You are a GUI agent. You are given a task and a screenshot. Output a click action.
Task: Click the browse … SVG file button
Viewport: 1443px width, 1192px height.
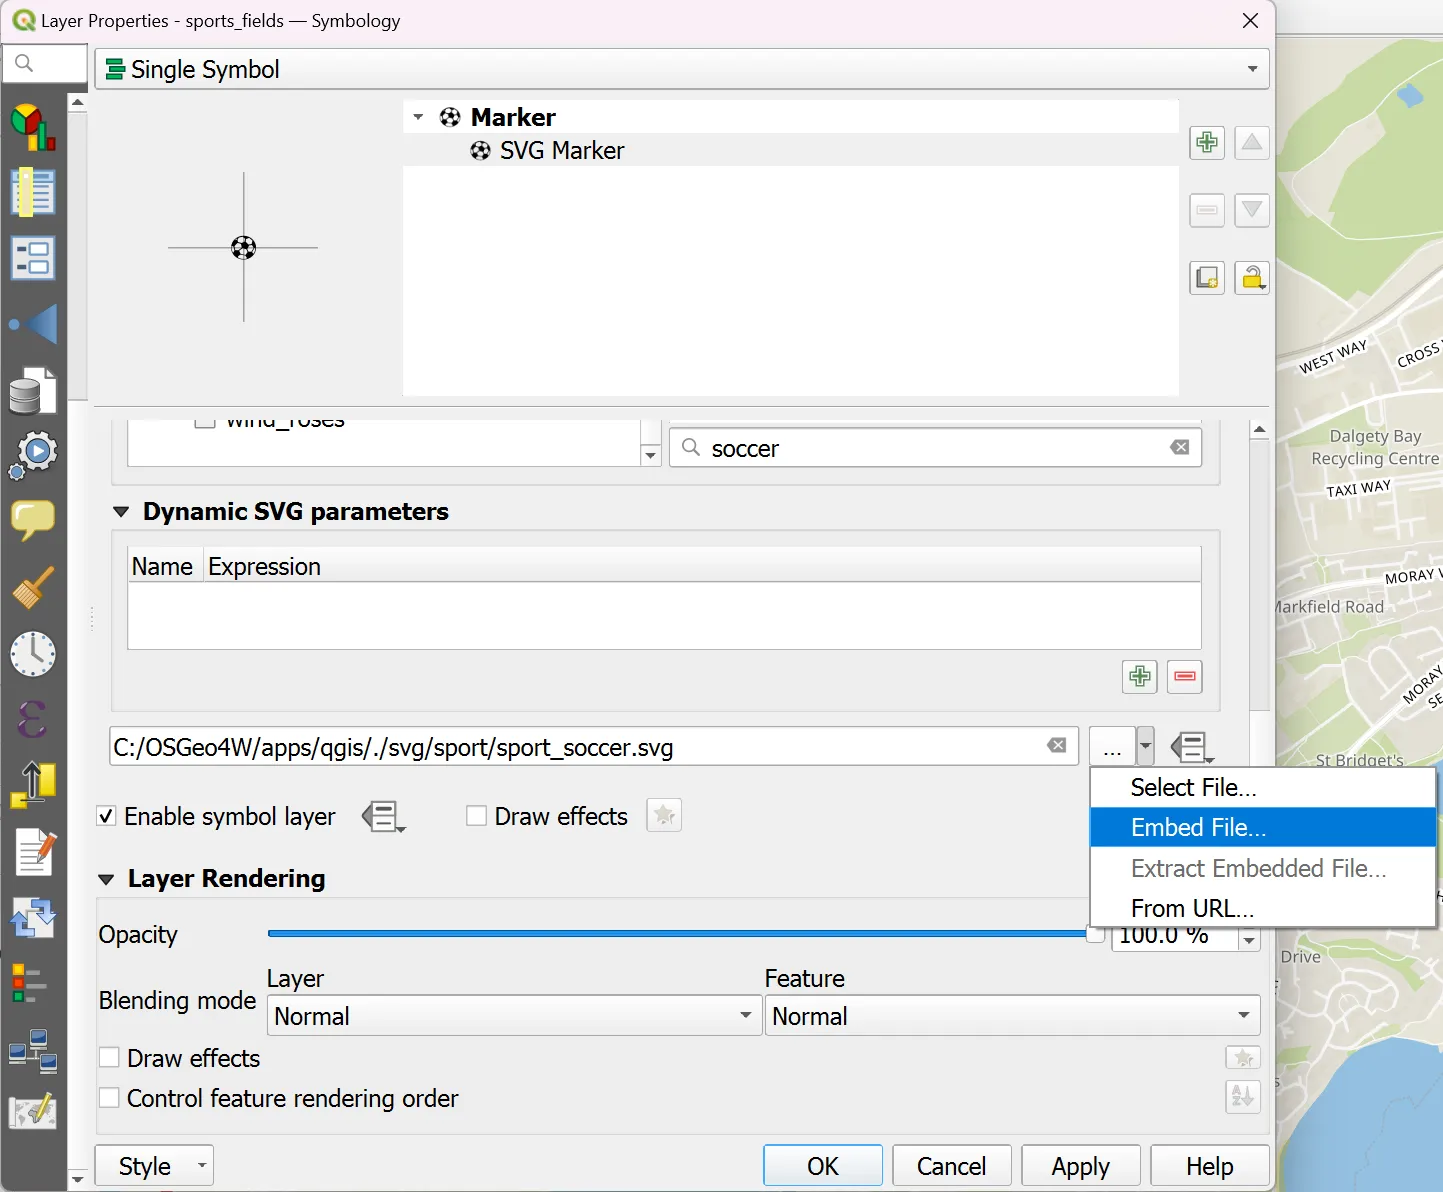(1112, 746)
